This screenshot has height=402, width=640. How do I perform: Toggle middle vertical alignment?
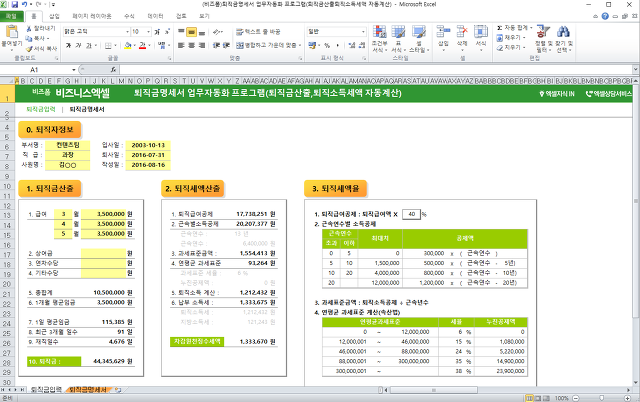coord(191,31)
